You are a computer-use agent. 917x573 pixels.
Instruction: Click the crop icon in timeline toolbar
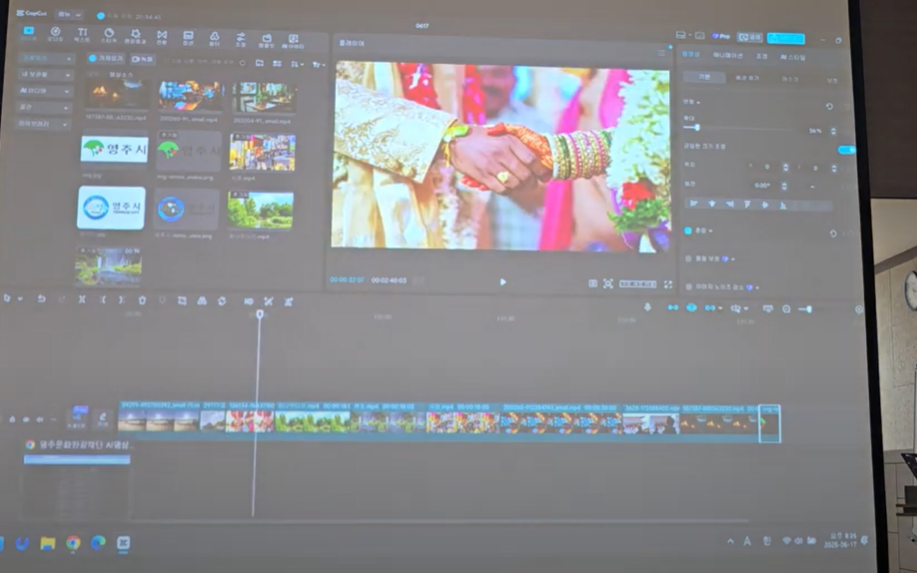pos(182,301)
